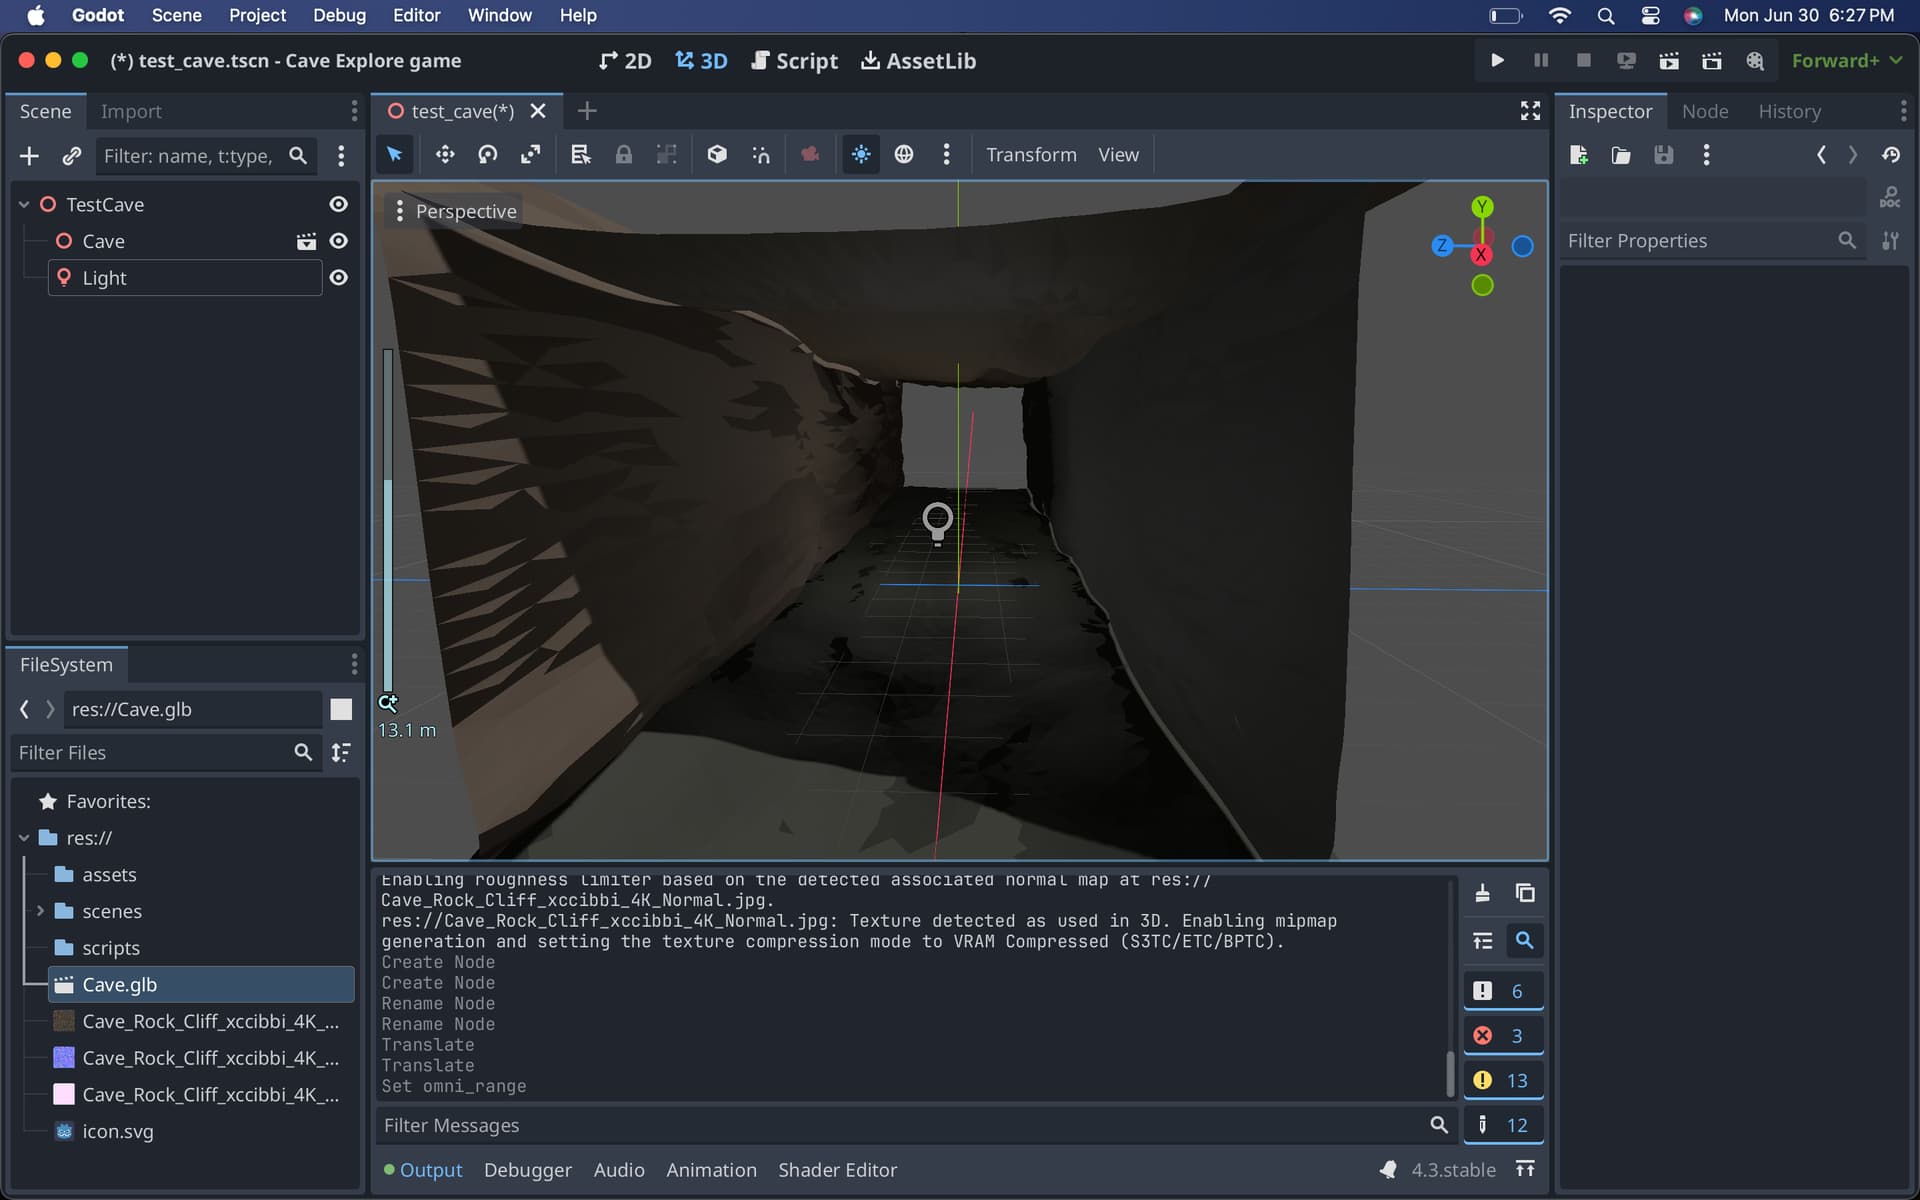Activate the Rotate Mode tool
This screenshot has width=1920, height=1200.
click(x=488, y=154)
